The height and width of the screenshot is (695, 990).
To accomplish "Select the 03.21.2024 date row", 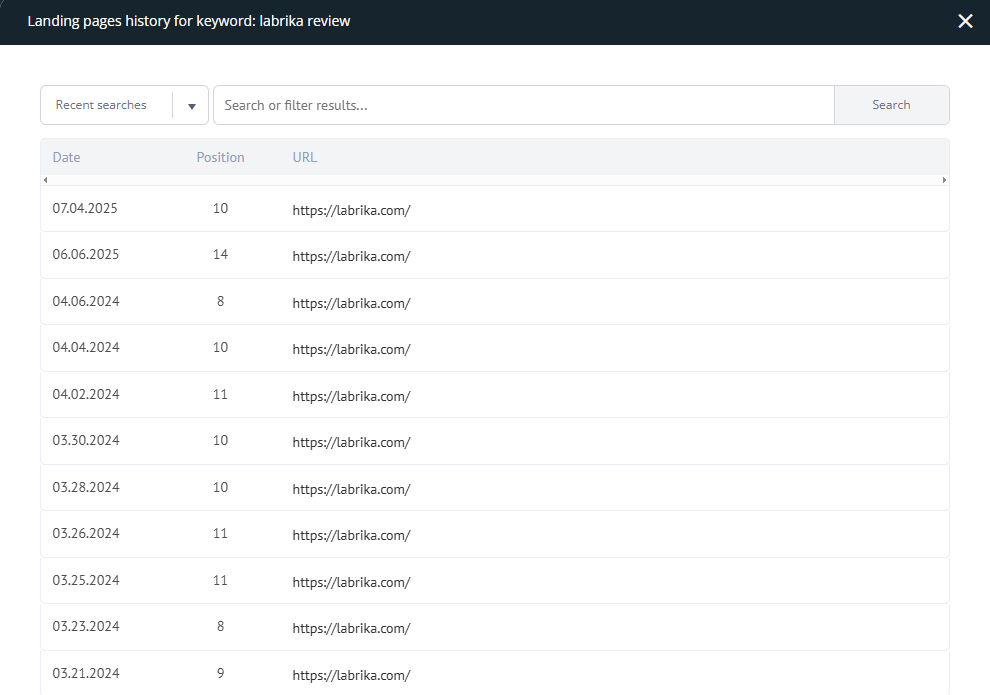I will pos(86,673).
